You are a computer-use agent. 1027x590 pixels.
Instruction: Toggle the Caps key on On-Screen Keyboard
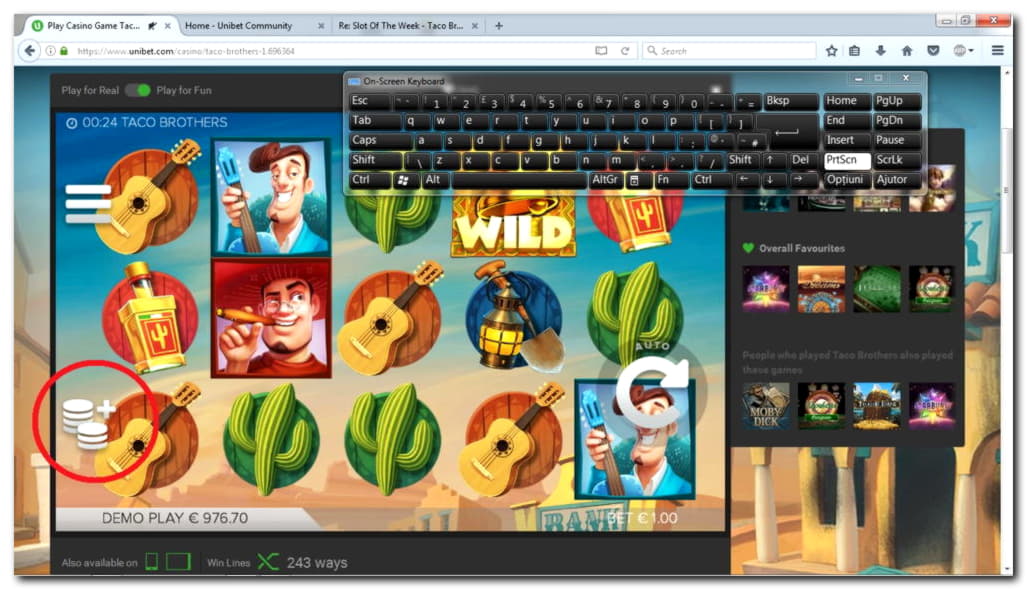380,140
